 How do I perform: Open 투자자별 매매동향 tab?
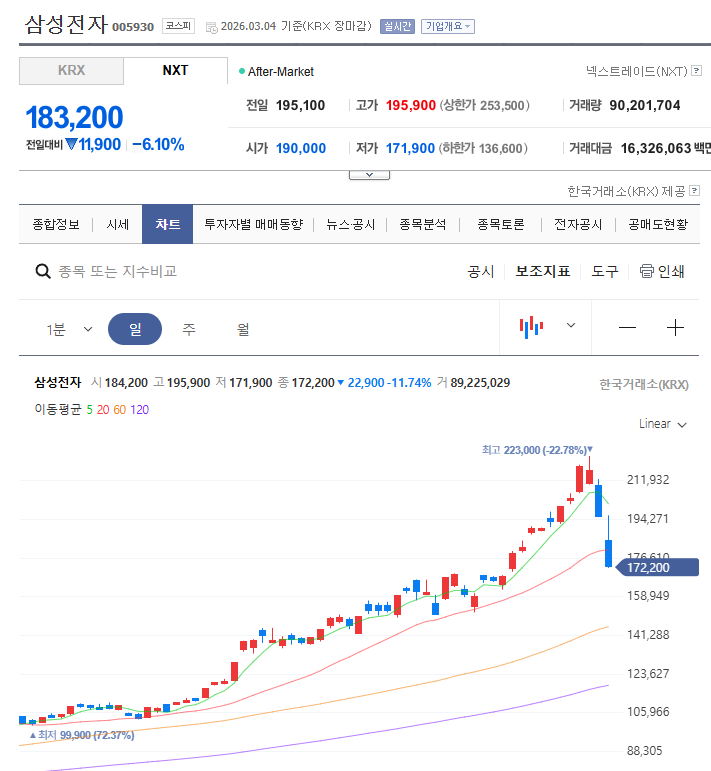[253, 225]
